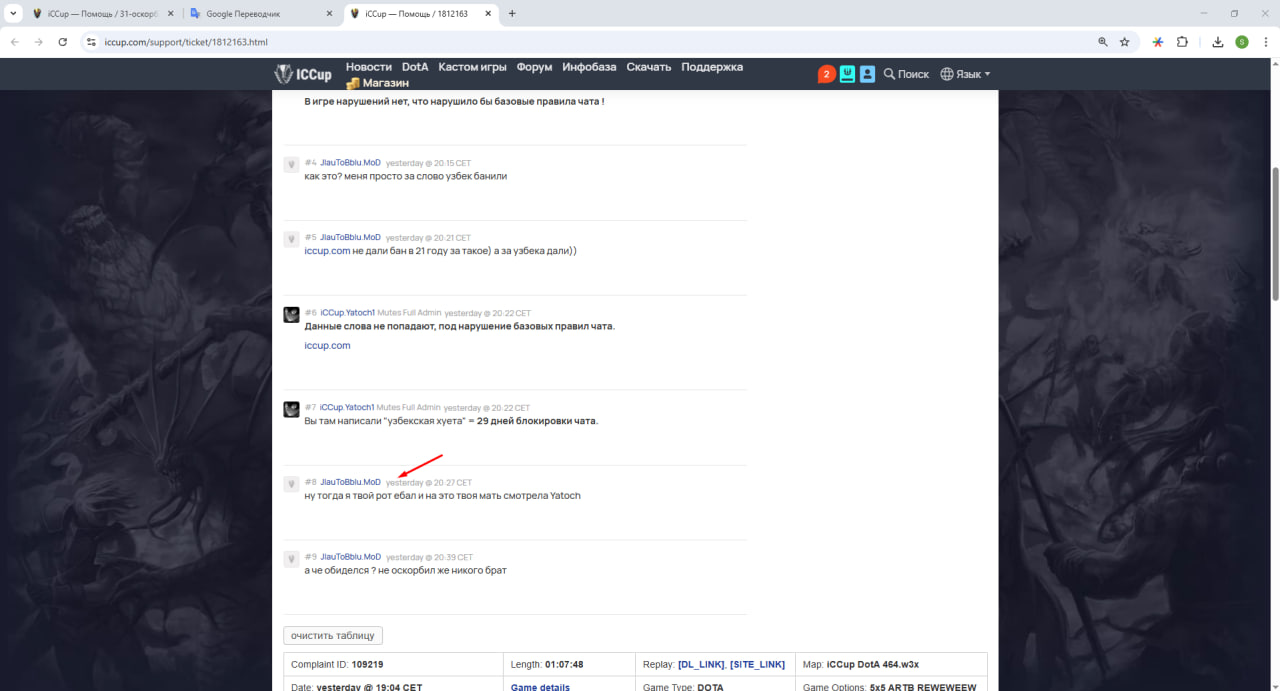Open iCCup.Yatoch1 profile in post #7
This screenshot has width=1280, height=691.
click(x=347, y=407)
